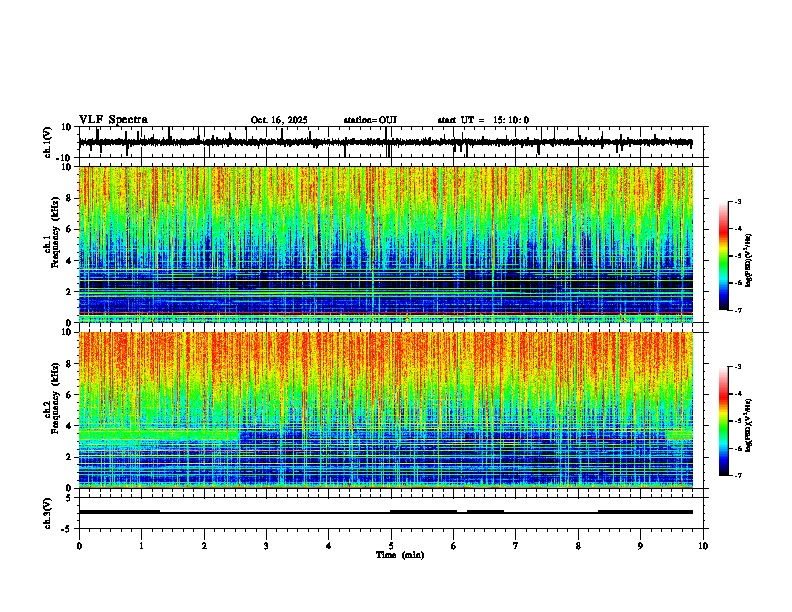The width and height of the screenshot is (792, 612).
Task: Click the "5" tick on ch.3(V) axis
Action: click(x=70, y=498)
